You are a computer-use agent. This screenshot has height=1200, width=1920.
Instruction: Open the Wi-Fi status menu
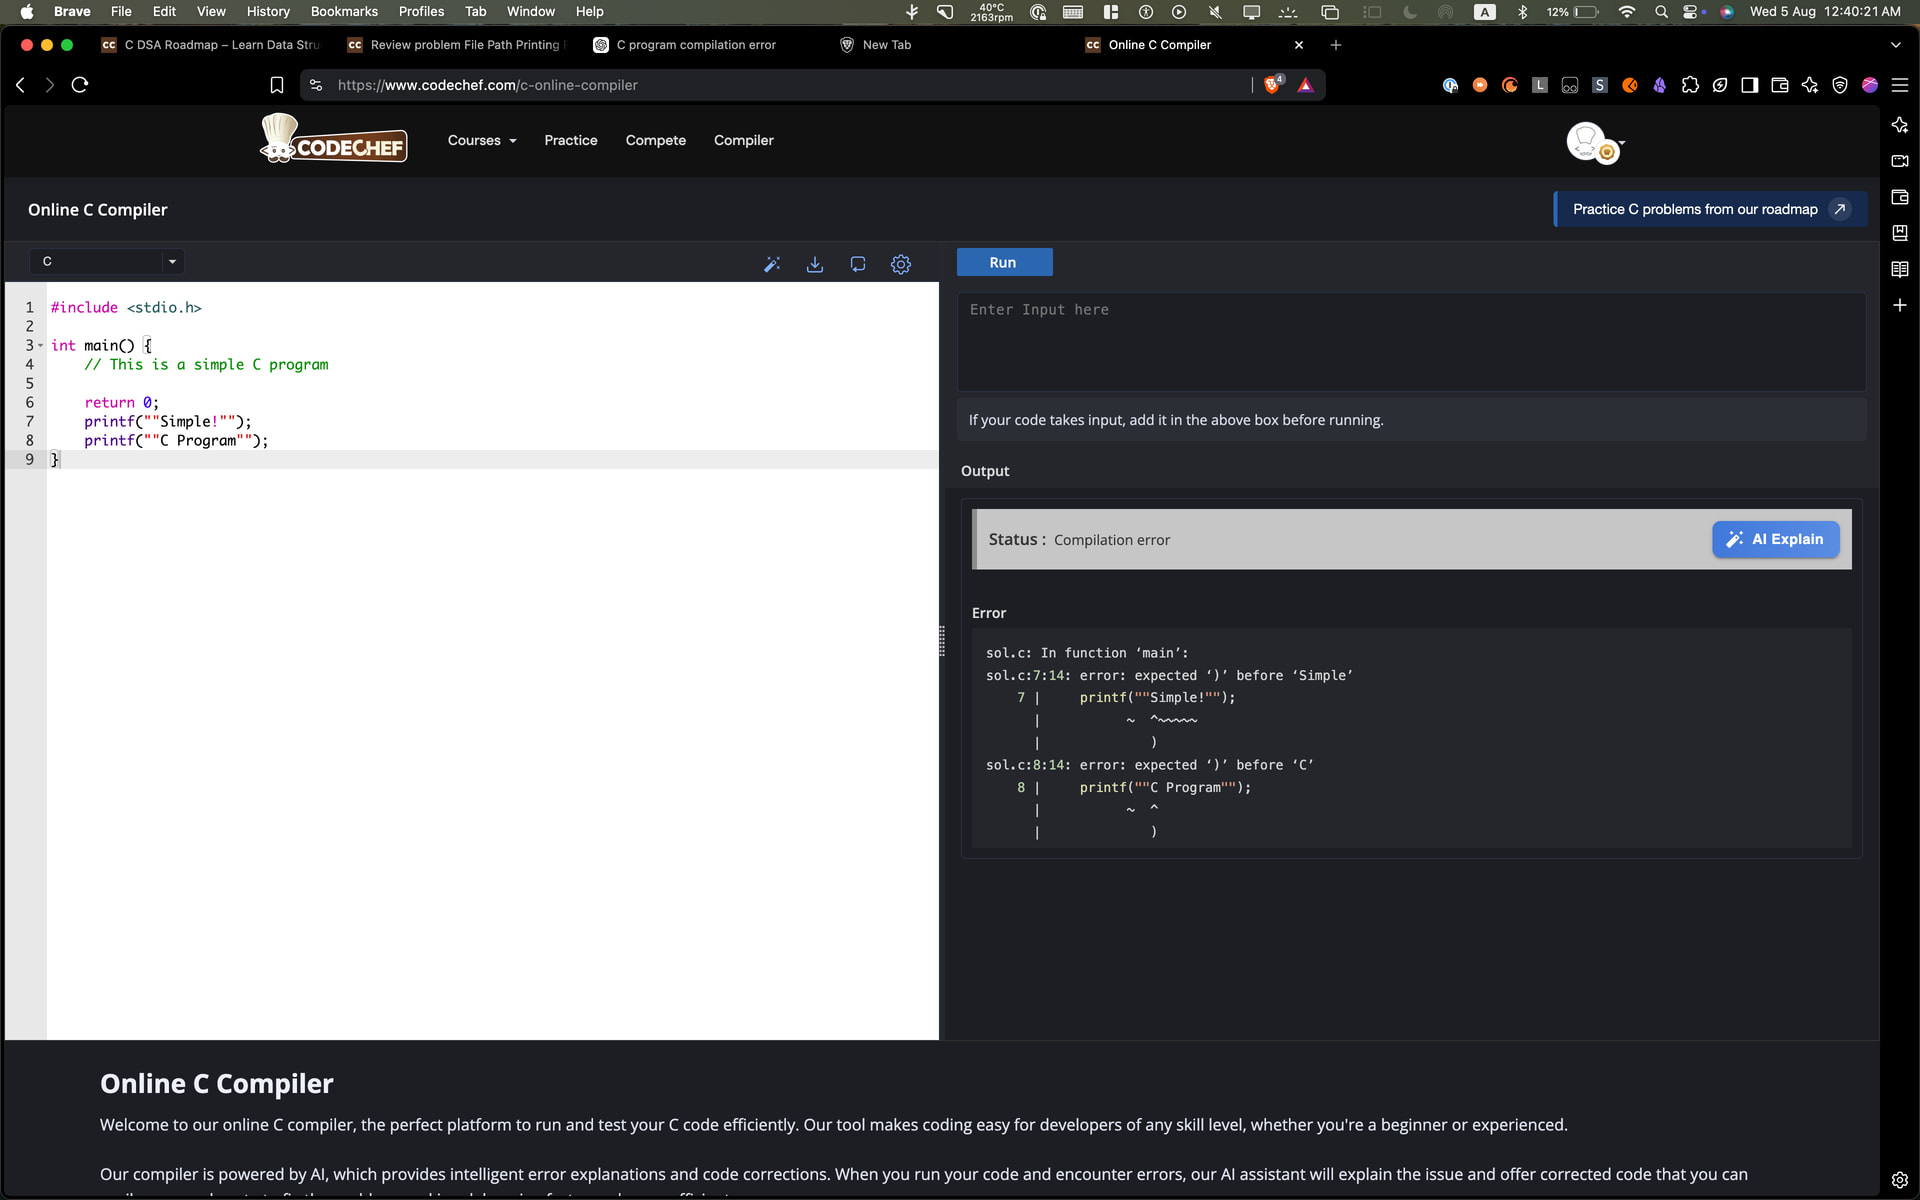[1627, 12]
